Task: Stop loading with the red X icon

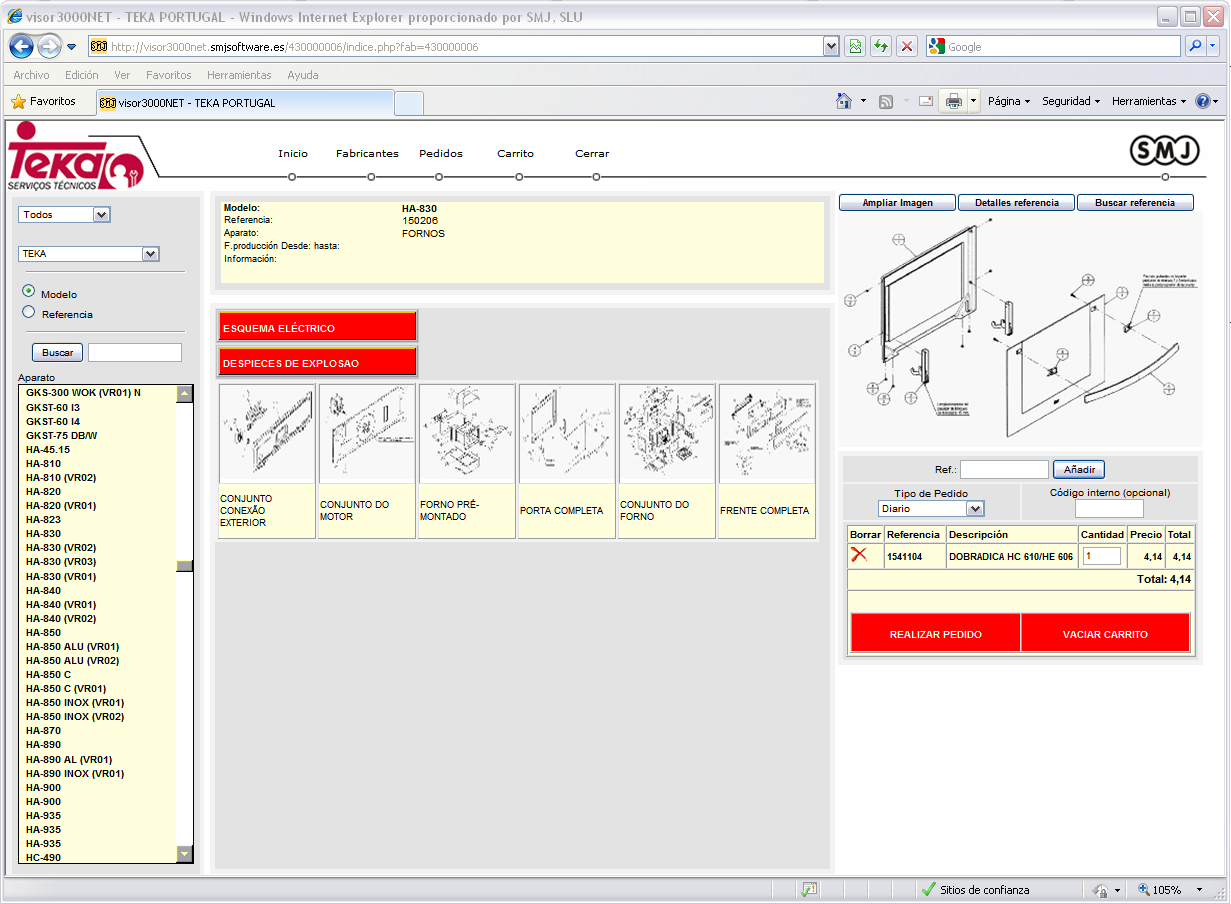Action: click(x=907, y=46)
